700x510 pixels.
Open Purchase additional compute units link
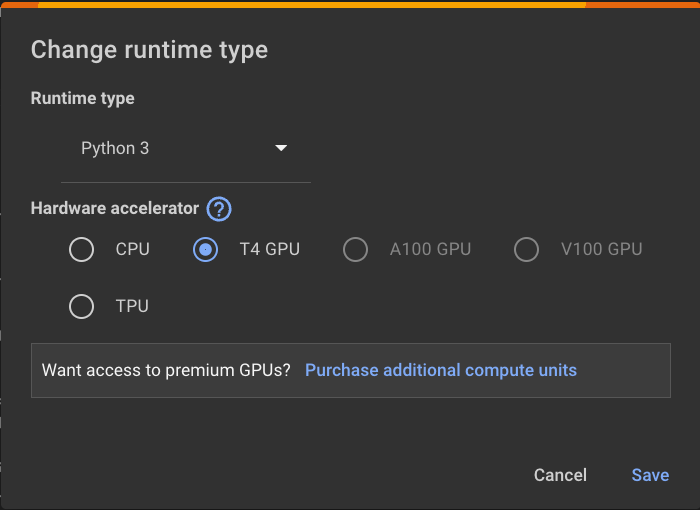[440, 370]
